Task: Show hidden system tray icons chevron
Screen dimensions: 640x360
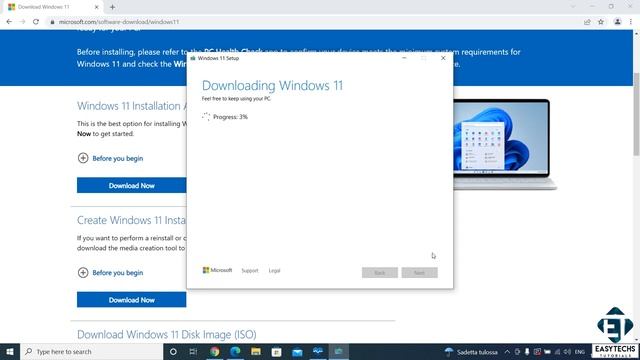Action: point(507,351)
